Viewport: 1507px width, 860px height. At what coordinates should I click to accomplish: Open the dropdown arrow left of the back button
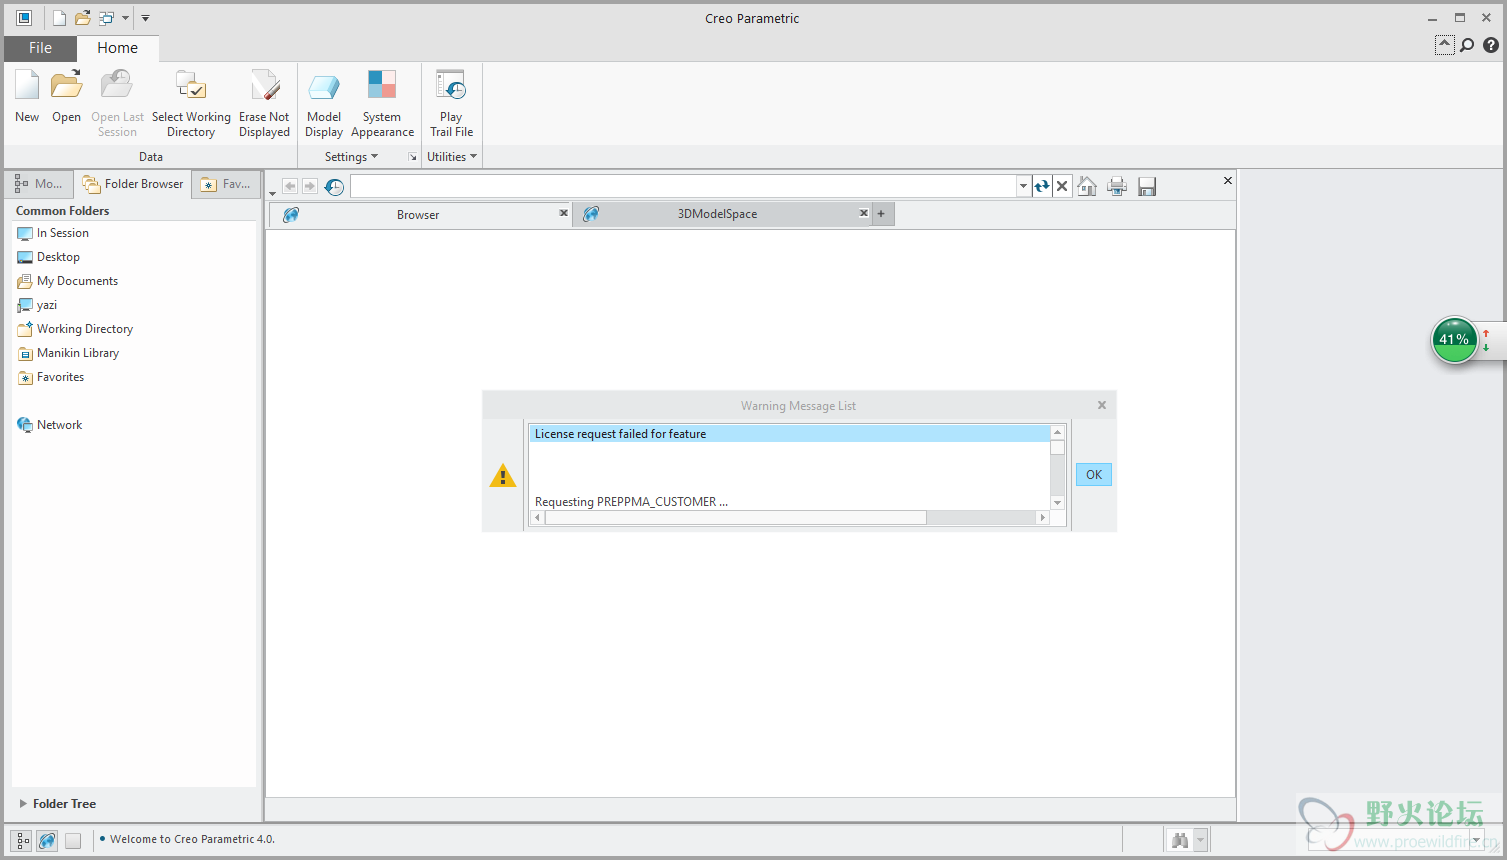[272, 193]
